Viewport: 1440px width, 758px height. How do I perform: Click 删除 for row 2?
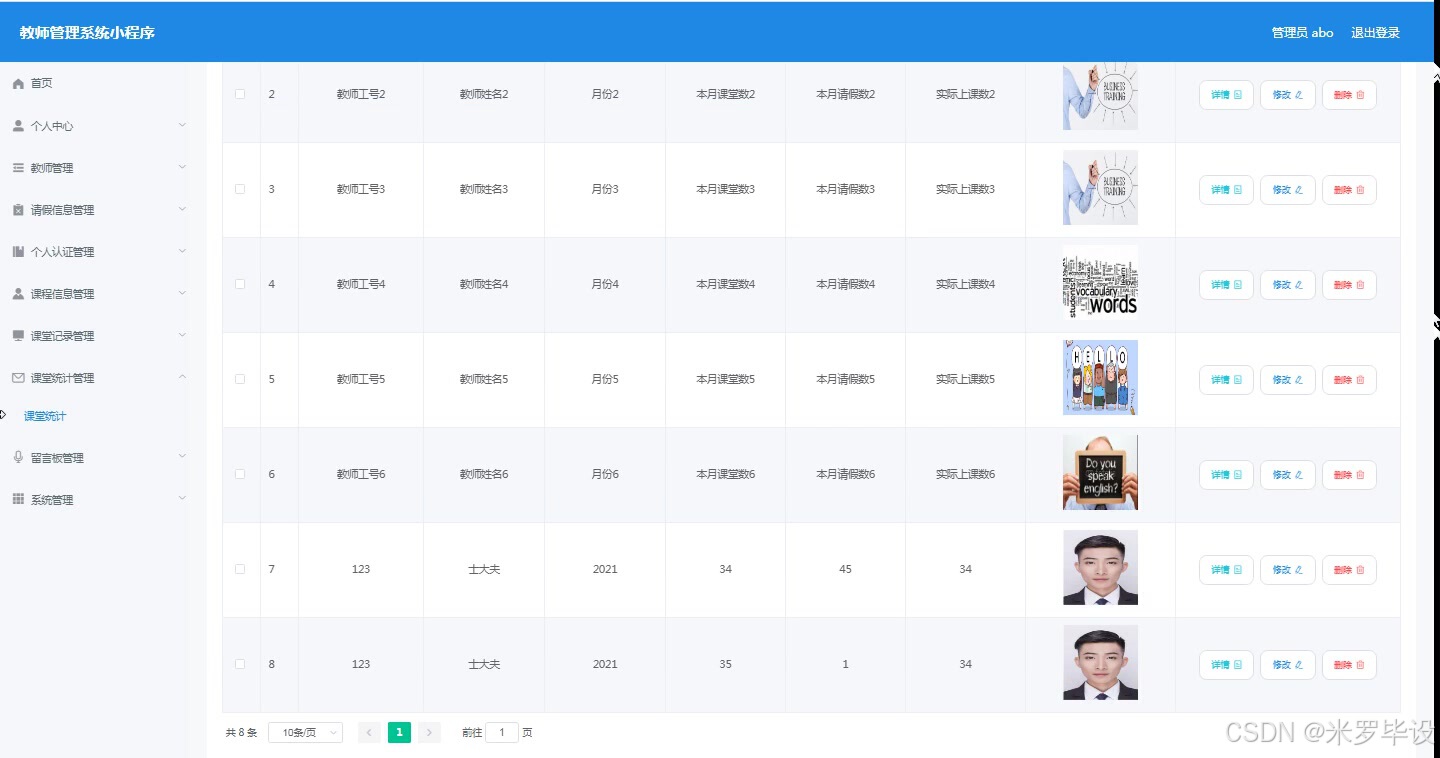pyautogui.click(x=1349, y=95)
